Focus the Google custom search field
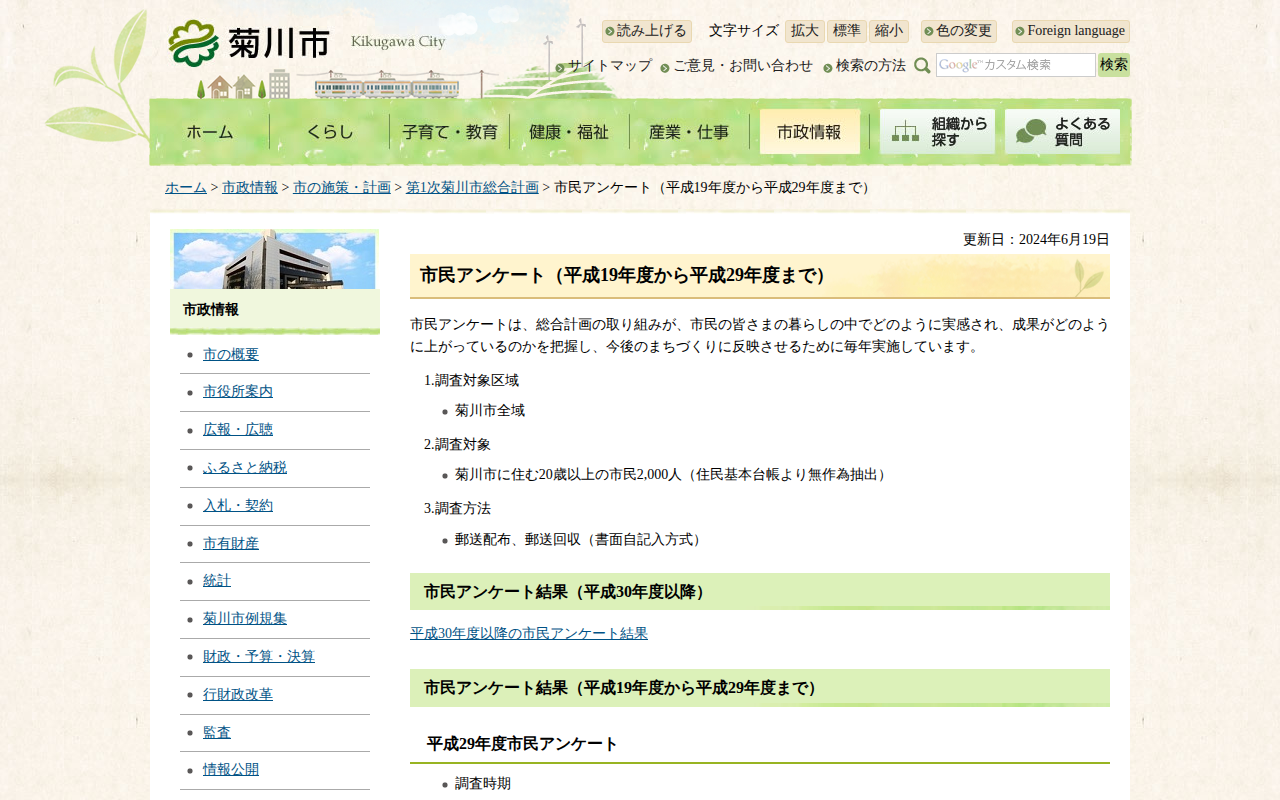This screenshot has width=1280, height=800. click(x=1016, y=65)
